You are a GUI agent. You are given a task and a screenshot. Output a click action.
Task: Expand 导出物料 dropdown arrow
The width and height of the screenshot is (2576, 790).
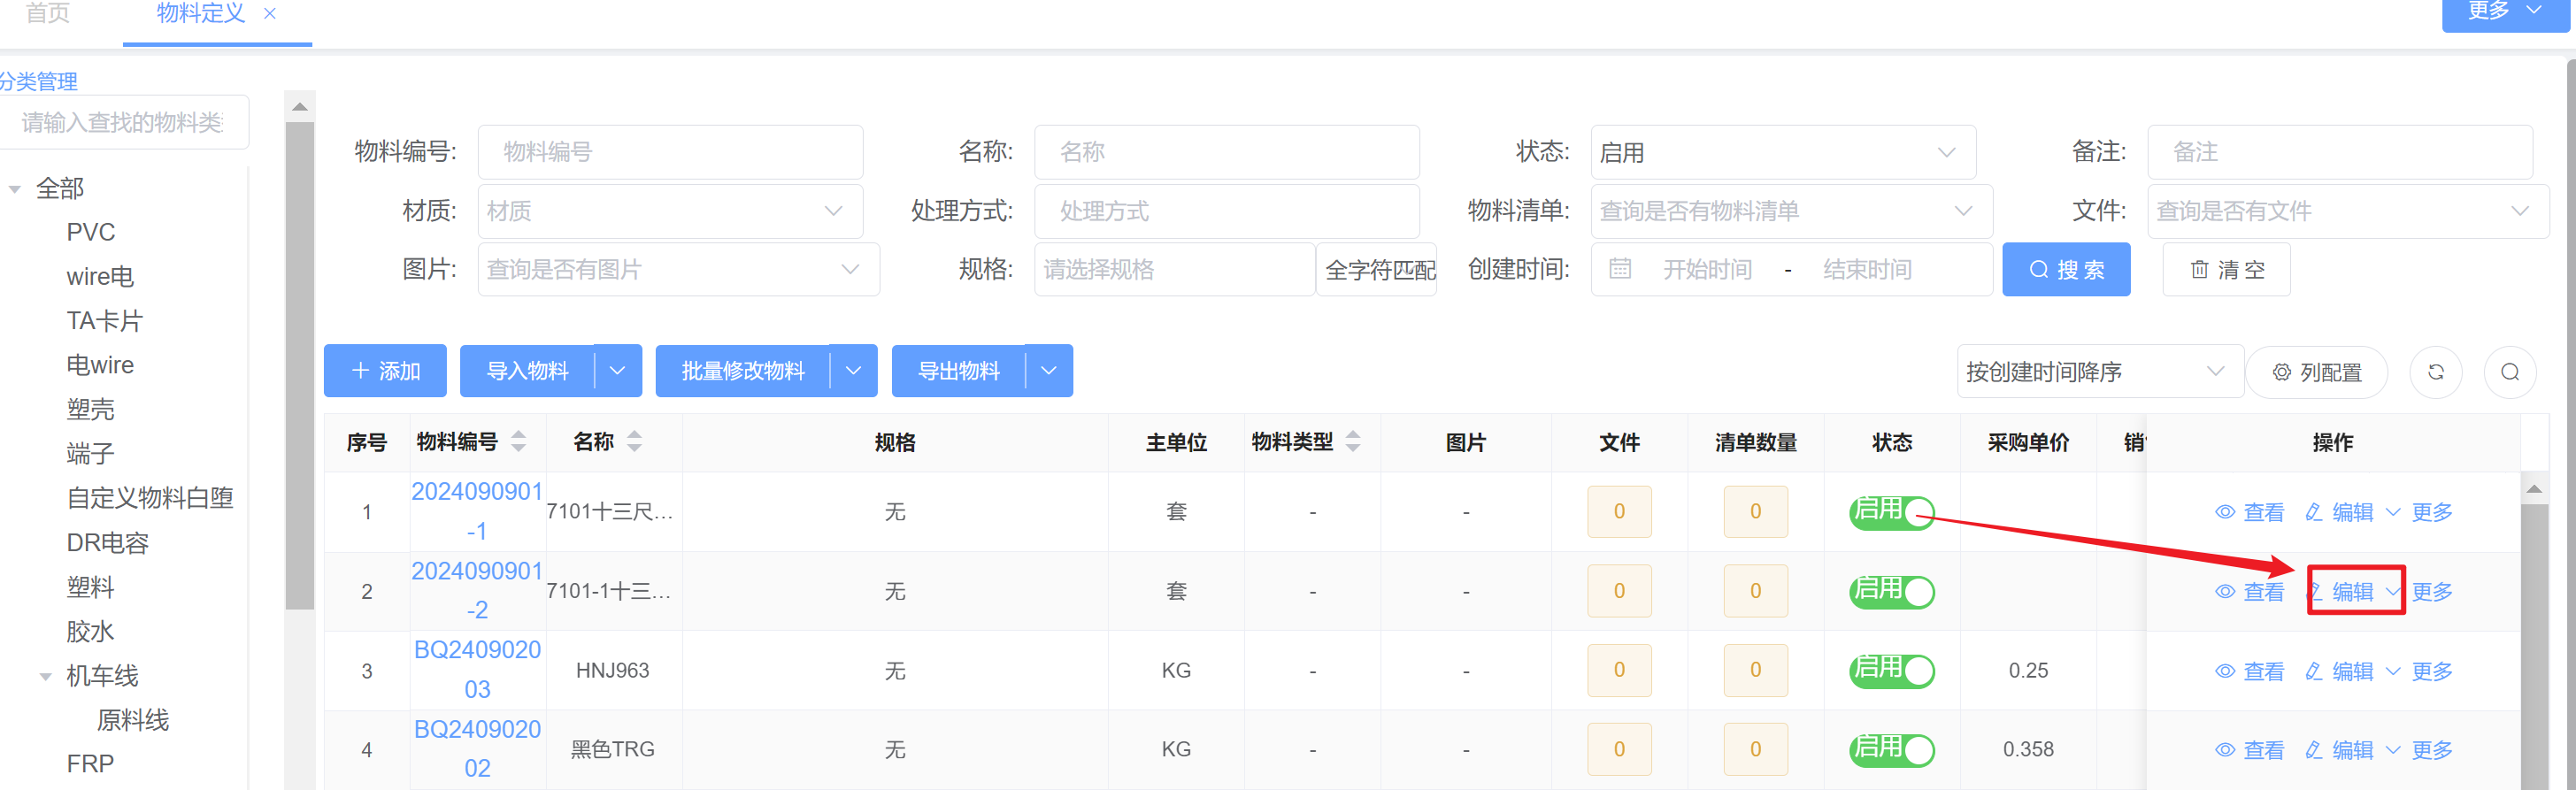(x=1049, y=371)
